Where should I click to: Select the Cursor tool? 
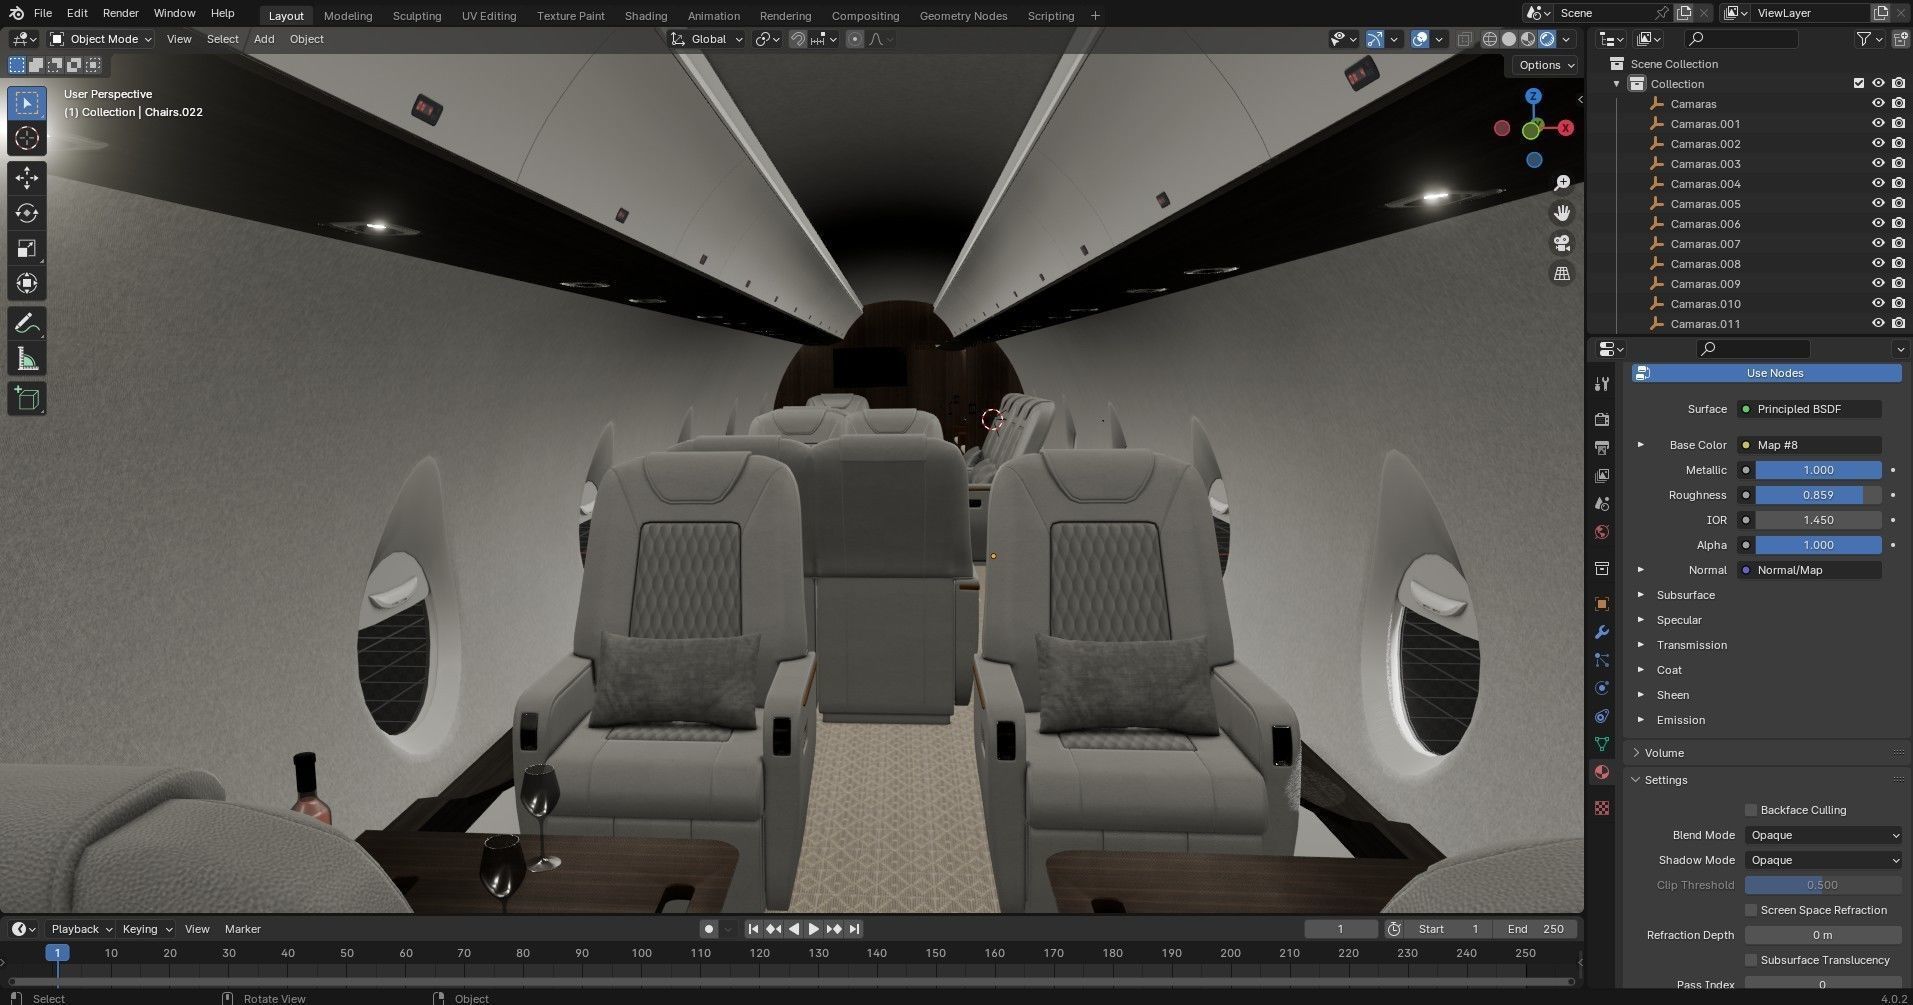(27, 138)
